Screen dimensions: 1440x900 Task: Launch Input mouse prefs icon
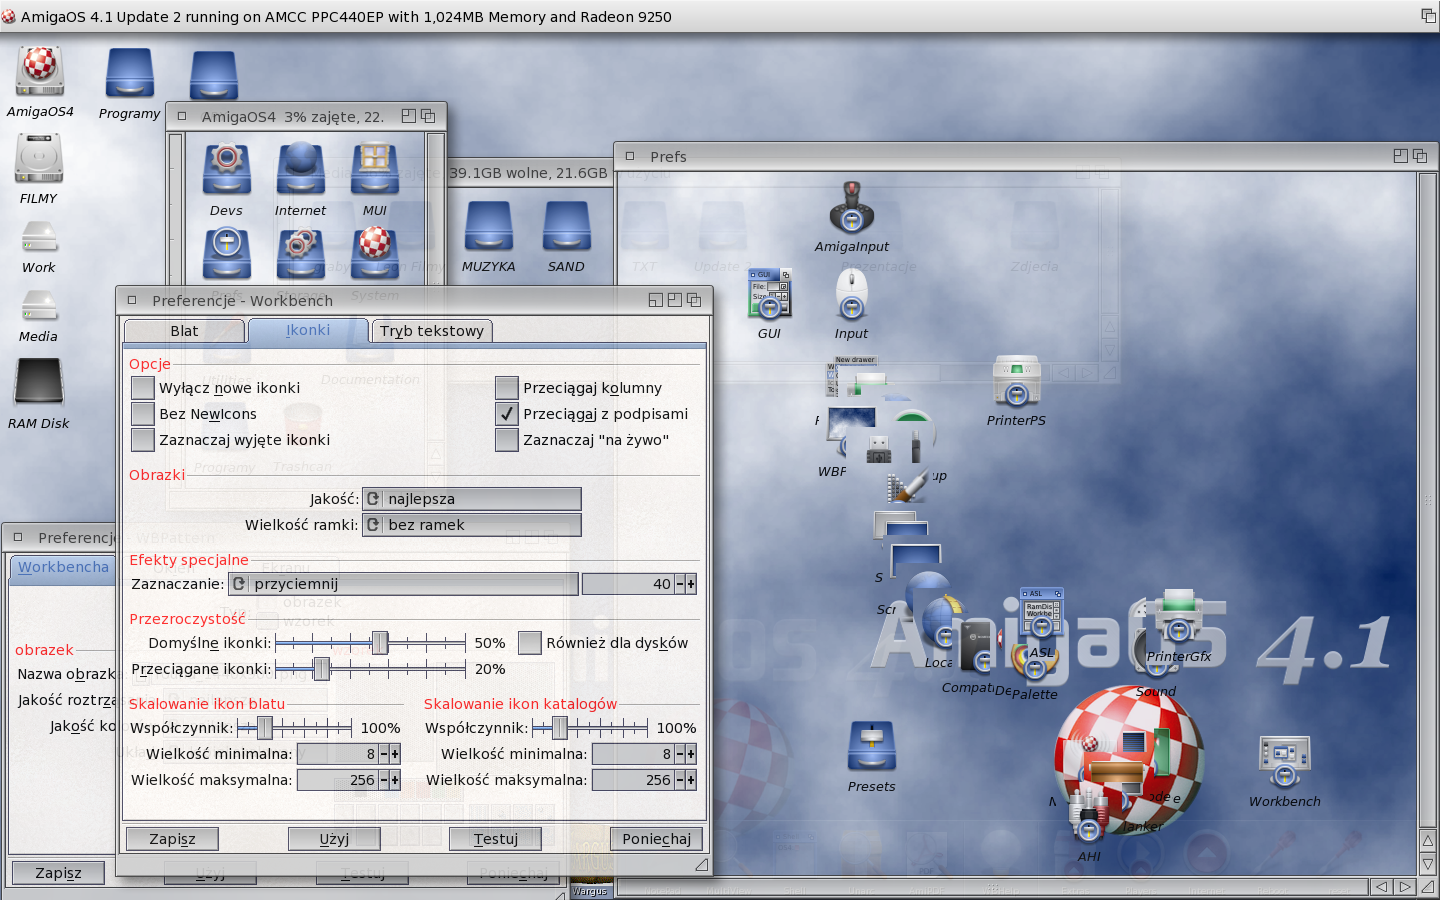point(852,294)
